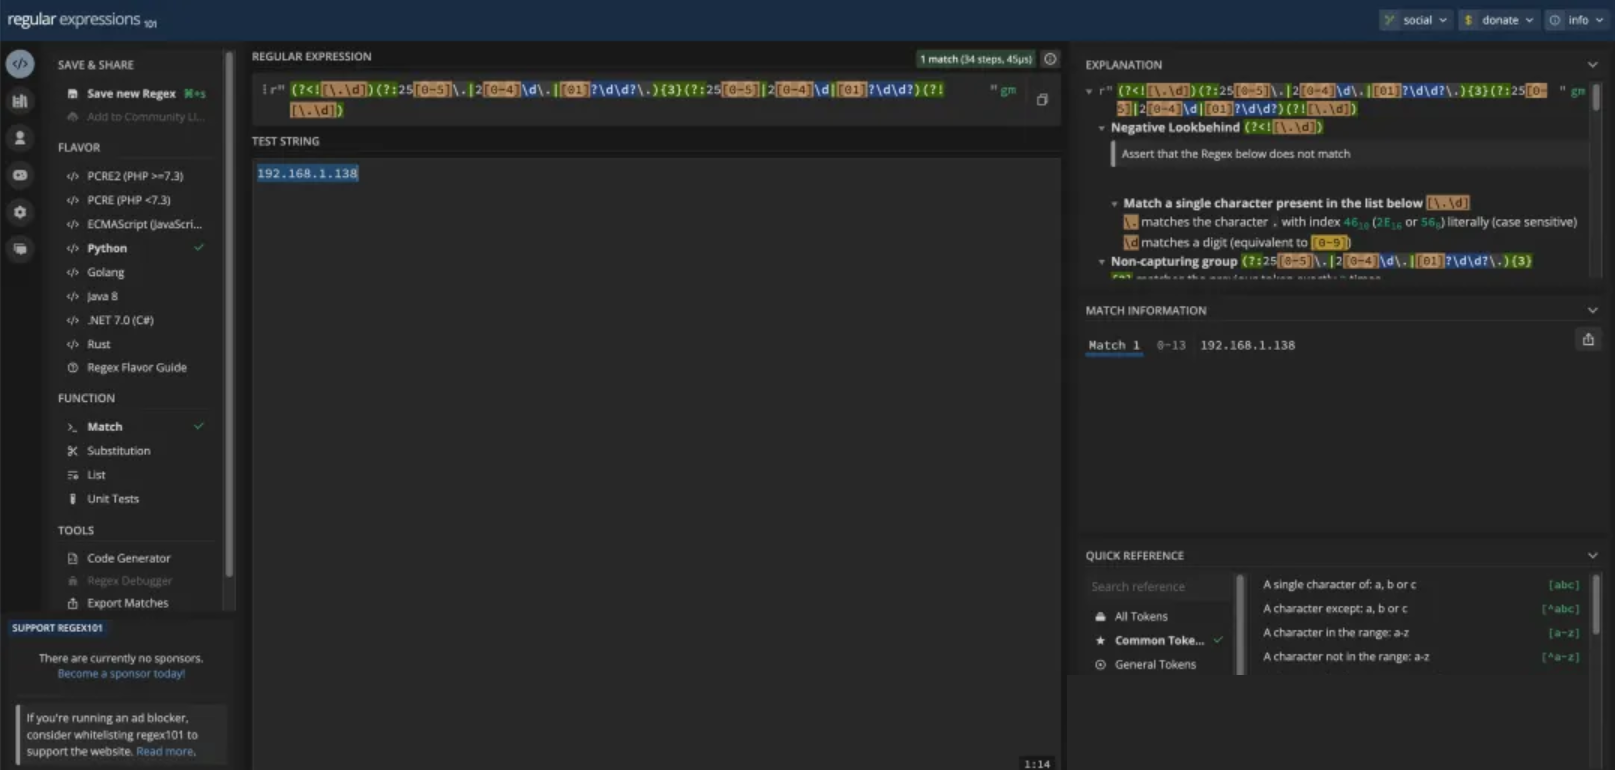Image resolution: width=1615 pixels, height=770 pixels.
Task: Choose Rust flavor
Action: pos(98,344)
